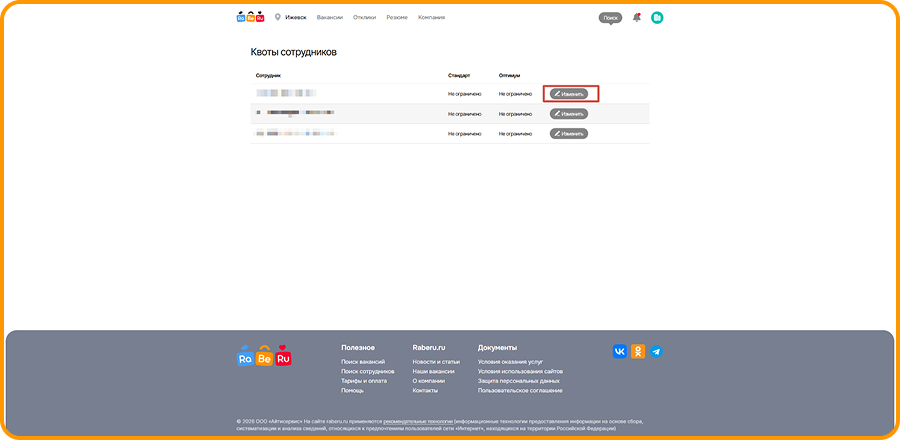The image size is (900, 440).
Task: Open the teal user profile avatar
Action: 657,17
